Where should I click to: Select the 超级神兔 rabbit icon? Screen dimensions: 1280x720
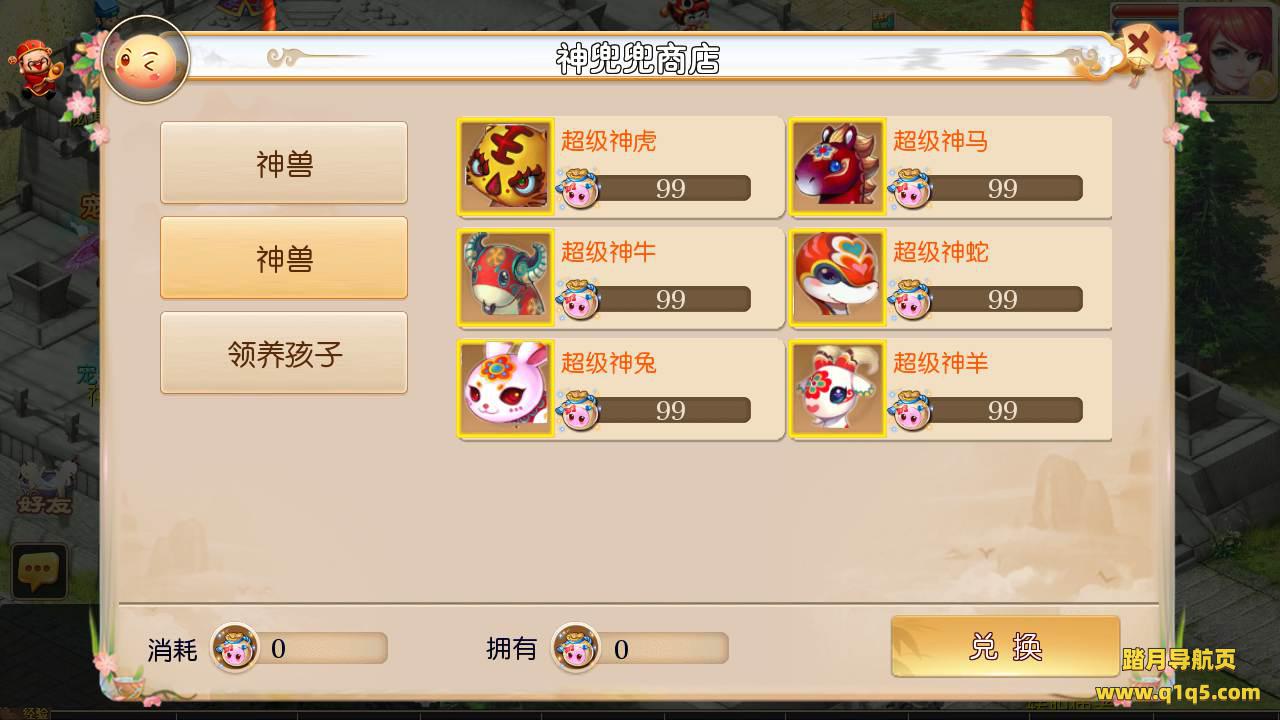coord(506,388)
